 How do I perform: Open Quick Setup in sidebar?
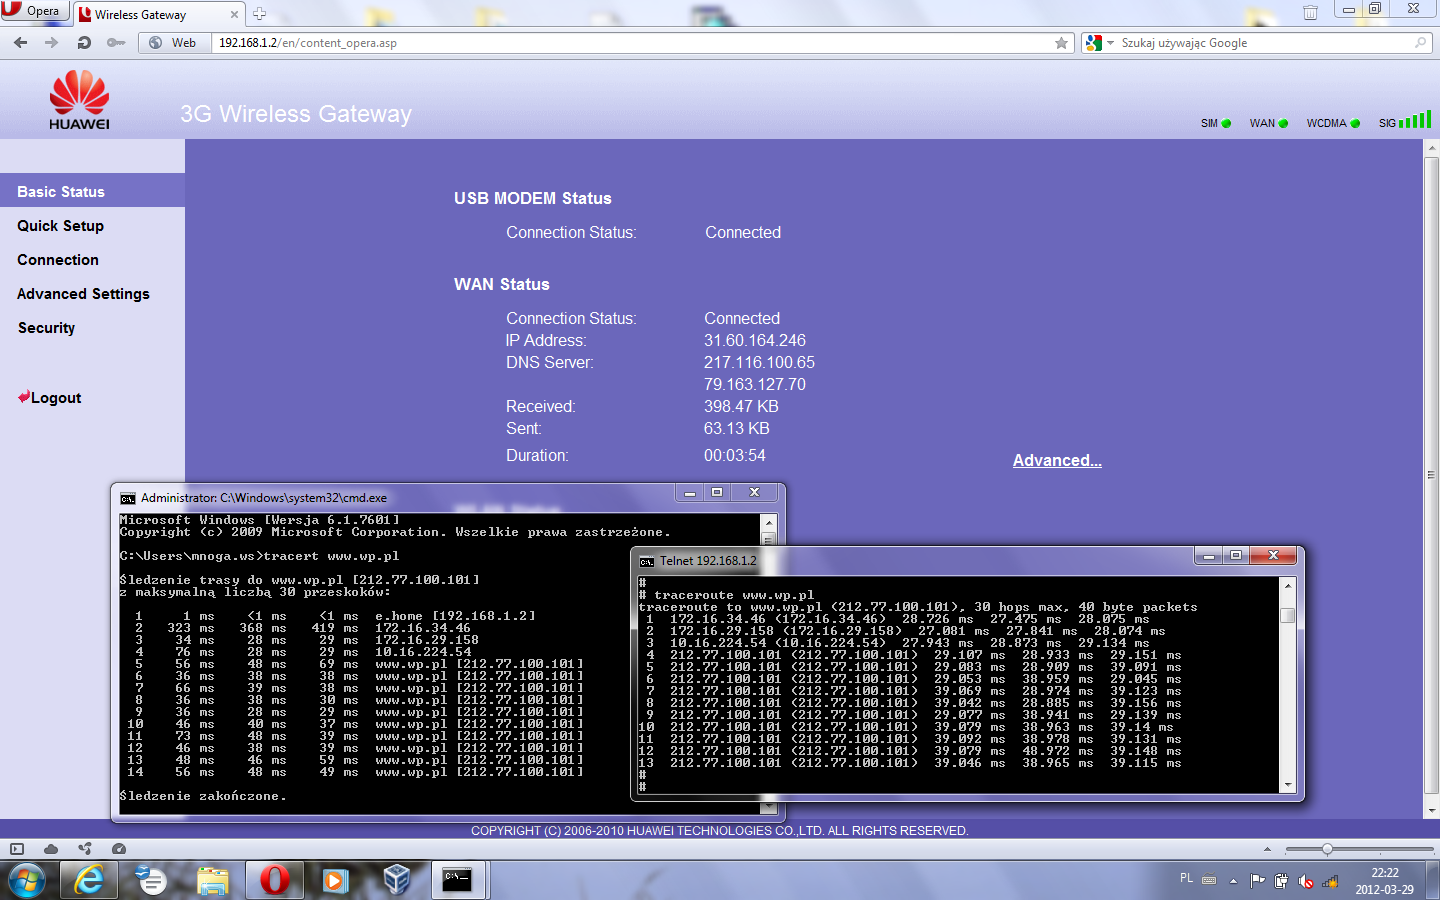(60, 226)
